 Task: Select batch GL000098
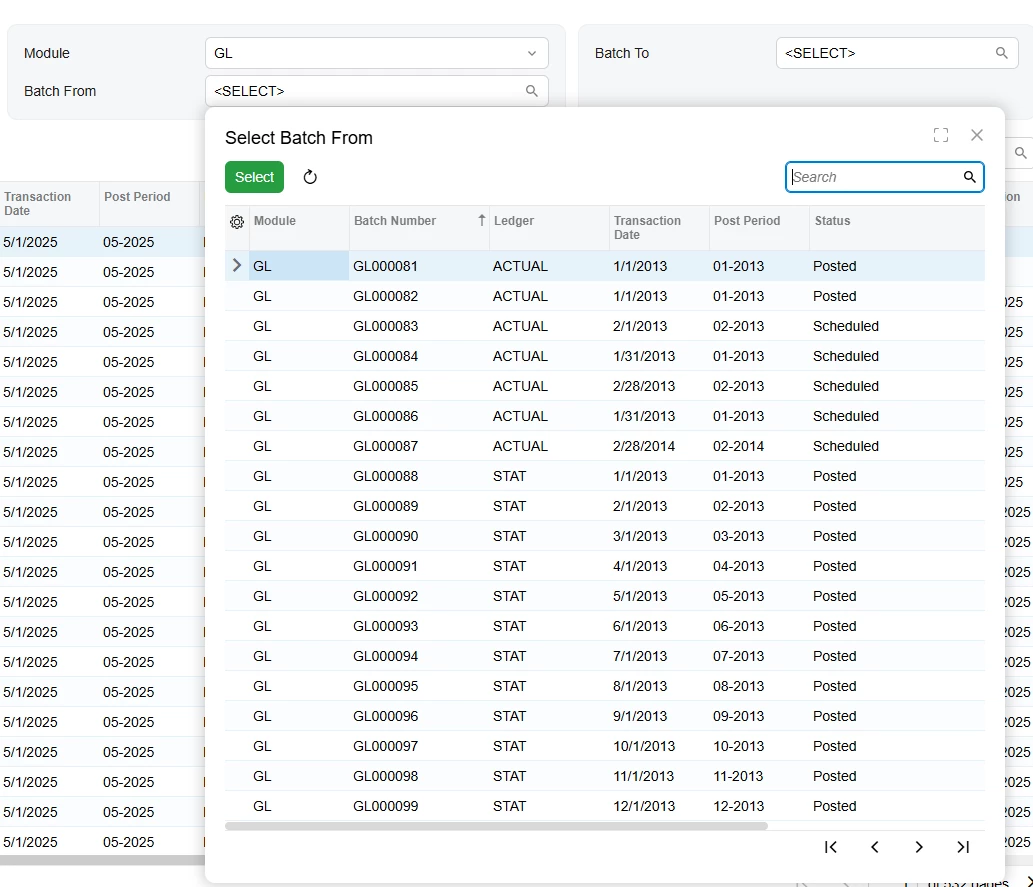pyautogui.click(x=605, y=776)
